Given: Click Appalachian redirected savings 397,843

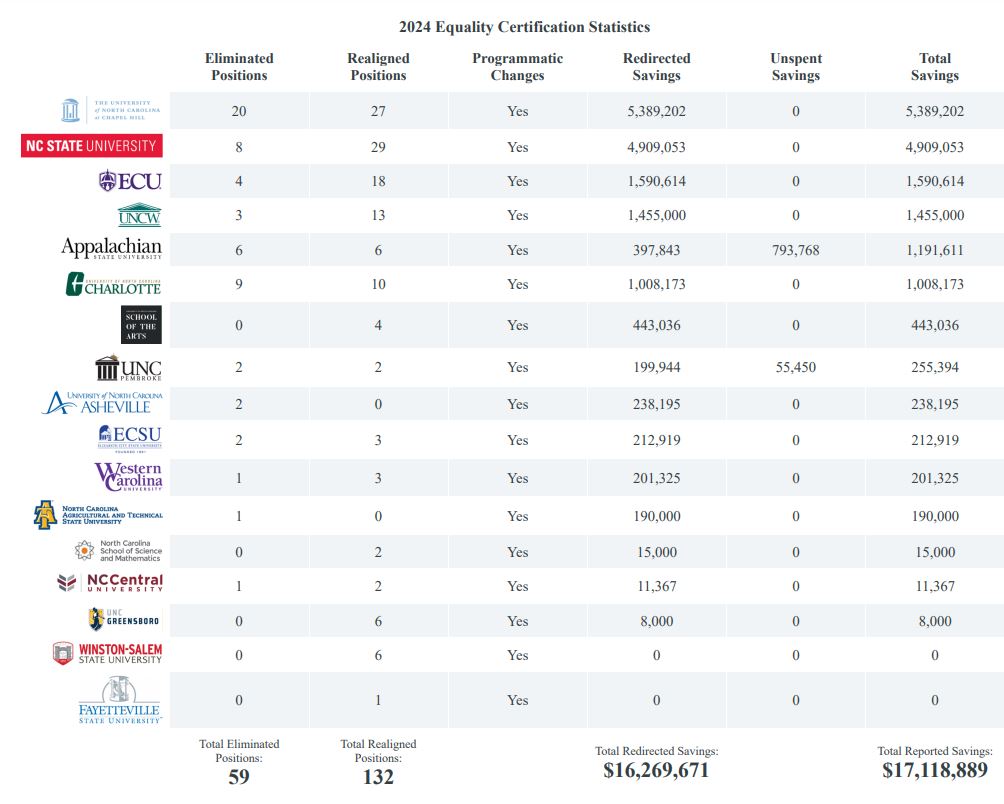Looking at the screenshot, I should [656, 250].
